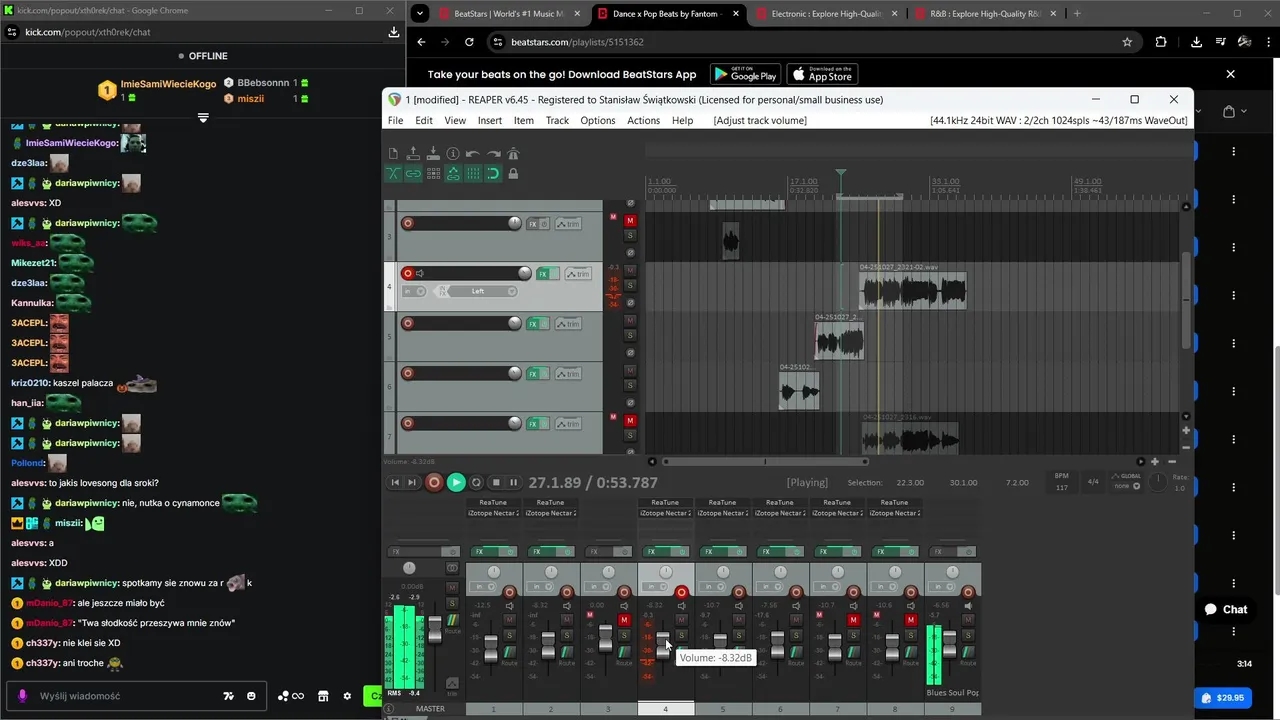Screen dimensions: 1280x720
Task: Open Chrome tab search dropdown arrow
Action: coord(420,14)
